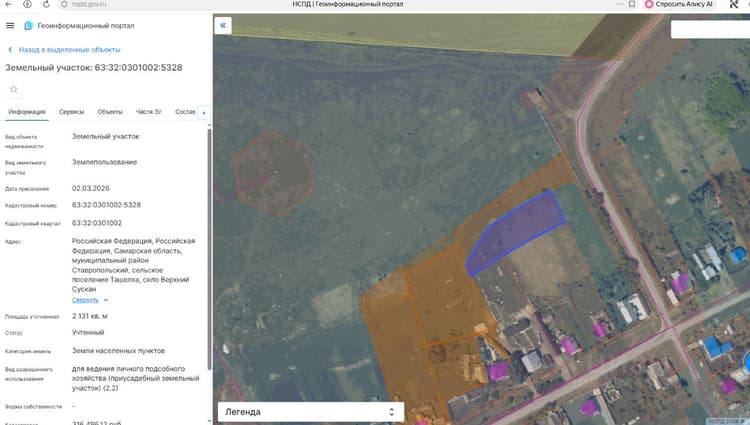The width and height of the screenshot is (750, 425).
Task: Collapse the side panel with double-arrow button
Action: click(x=223, y=25)
